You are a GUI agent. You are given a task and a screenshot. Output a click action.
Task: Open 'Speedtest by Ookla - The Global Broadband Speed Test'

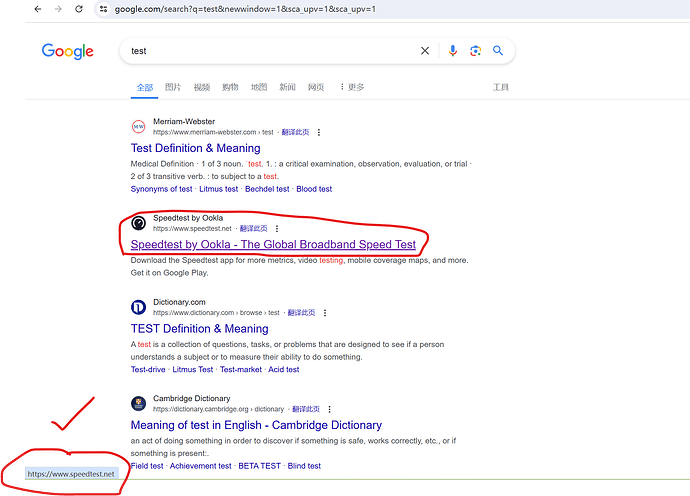click(273, 245)
